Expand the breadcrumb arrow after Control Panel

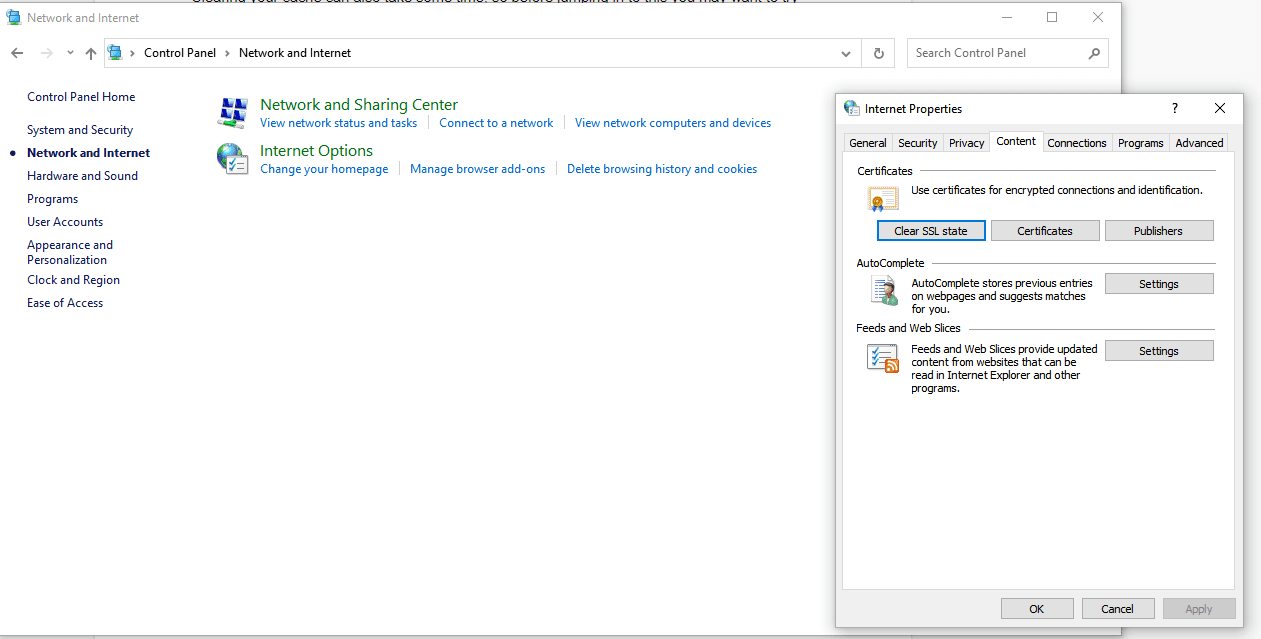(225, 52)
